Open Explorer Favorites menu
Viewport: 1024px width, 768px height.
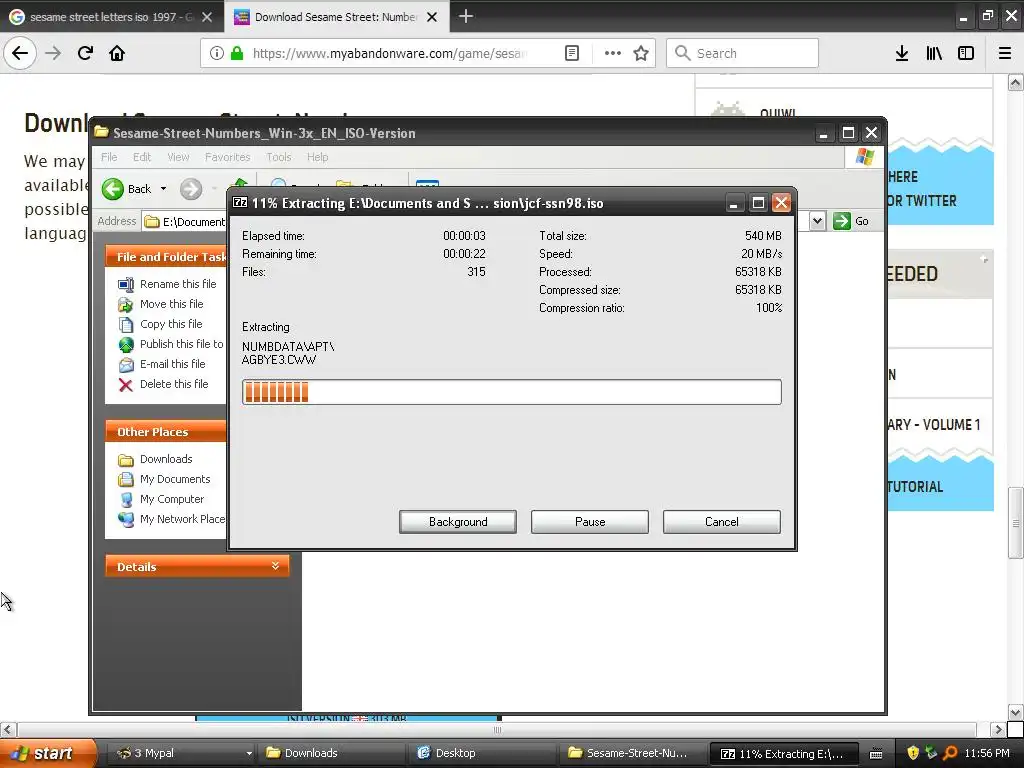[227, 157]
